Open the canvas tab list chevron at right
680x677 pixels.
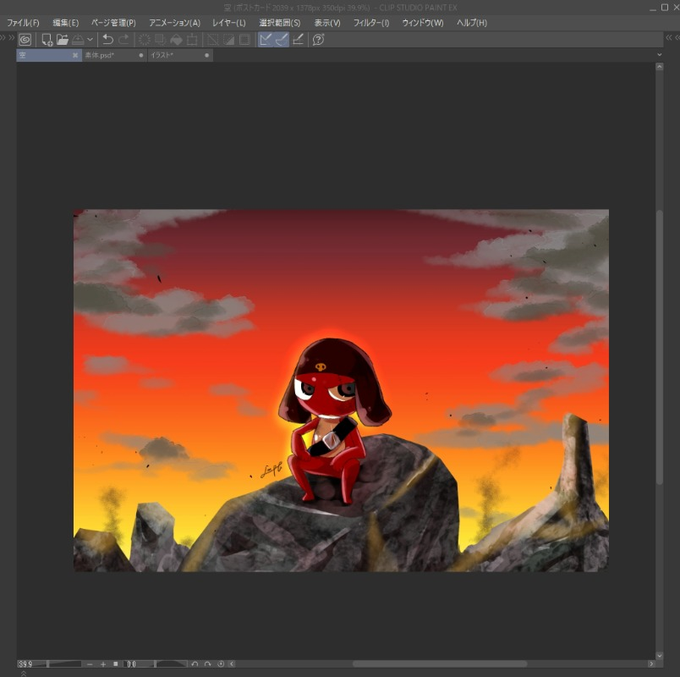coord(659,55)
